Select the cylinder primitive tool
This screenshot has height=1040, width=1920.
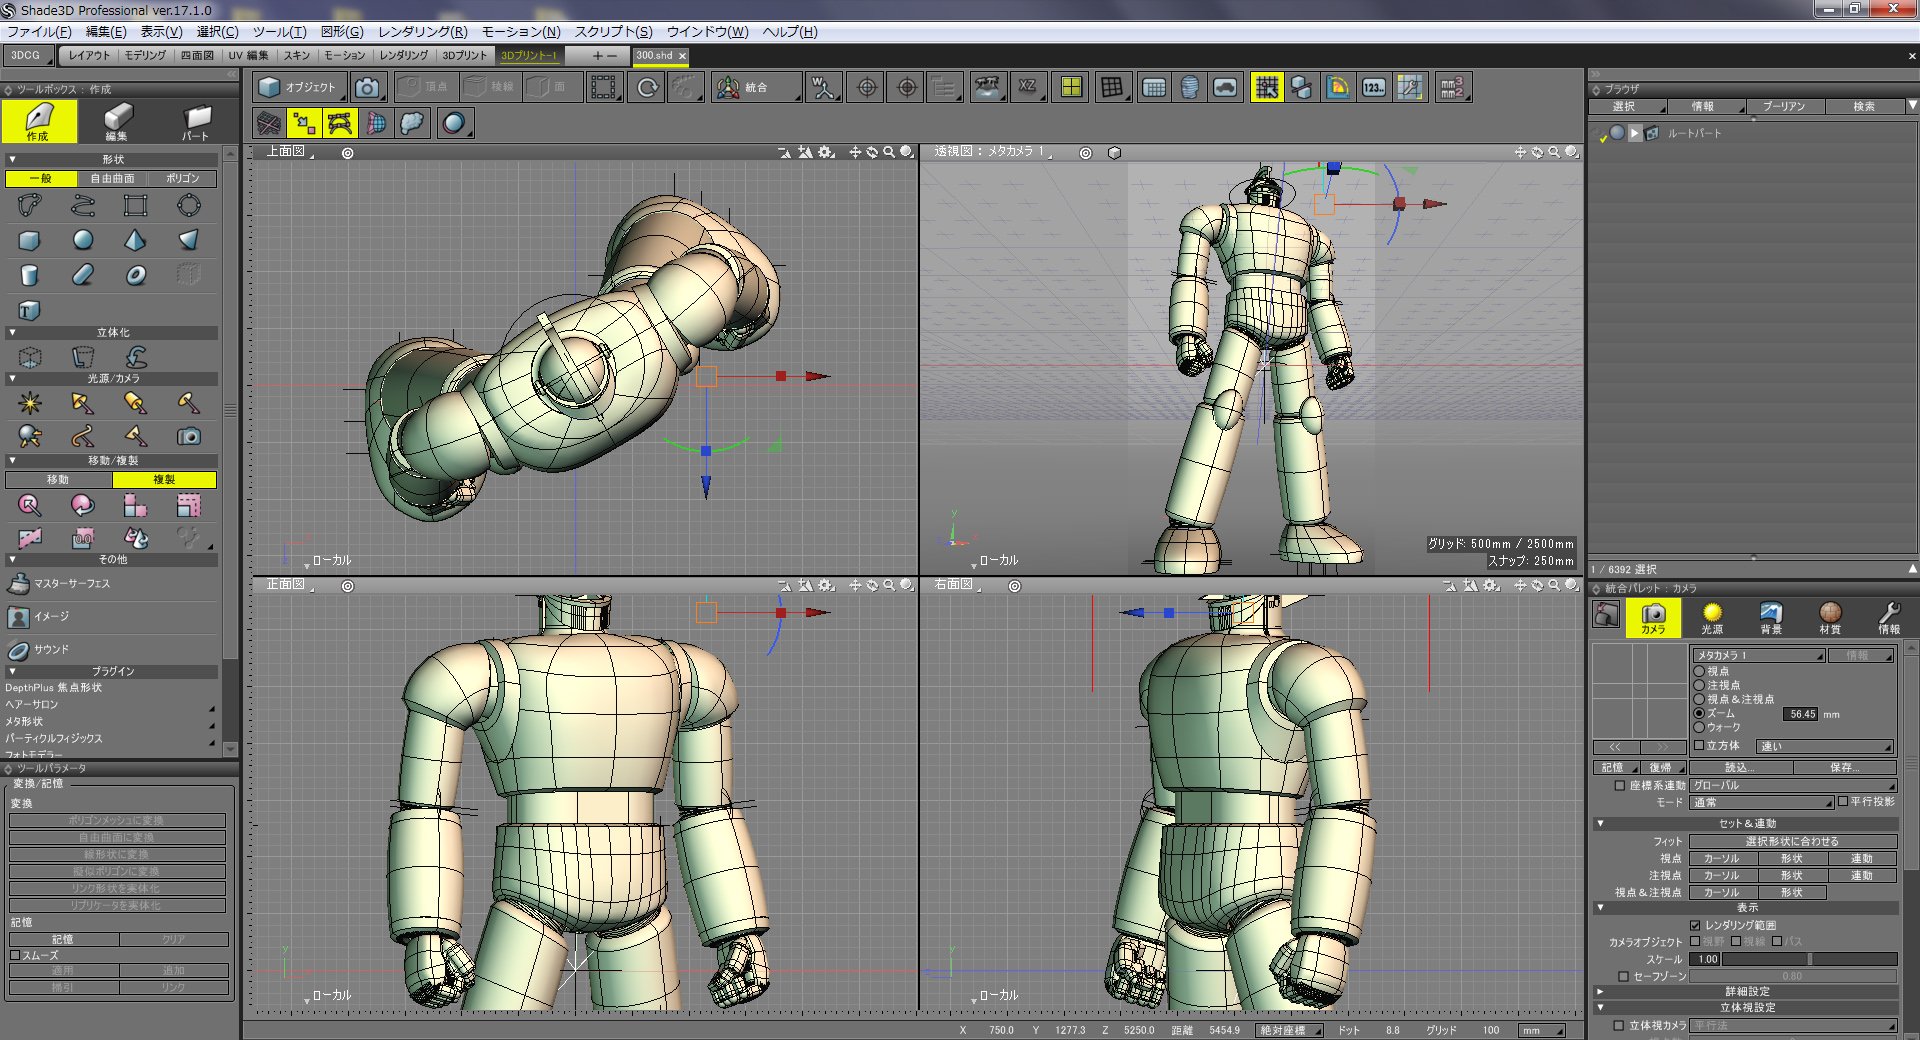(30, 274)
